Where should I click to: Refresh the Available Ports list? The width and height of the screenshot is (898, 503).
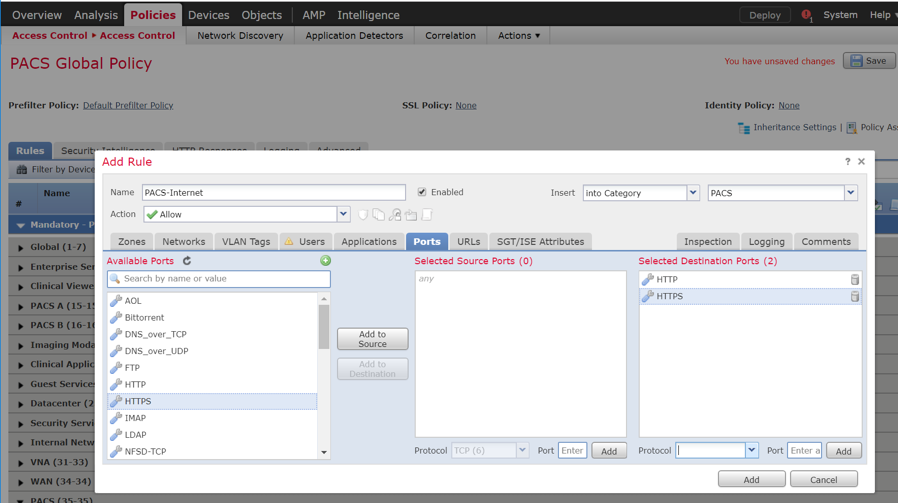187,261
